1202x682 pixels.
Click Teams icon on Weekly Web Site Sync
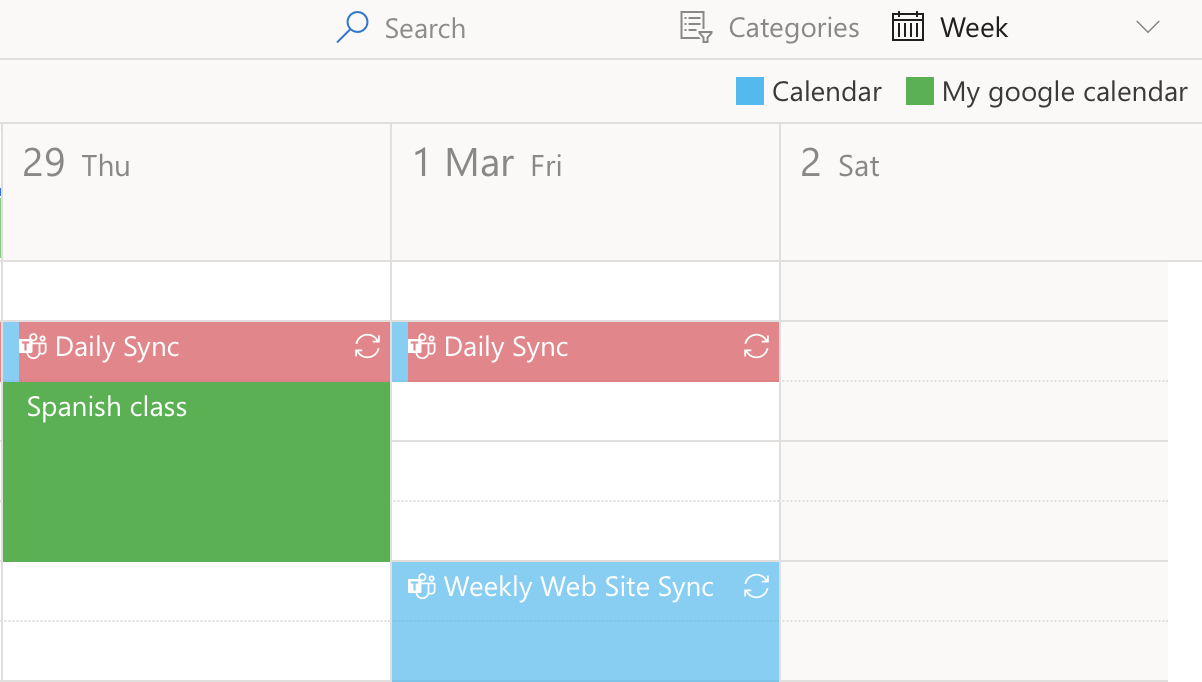point(422,587)
